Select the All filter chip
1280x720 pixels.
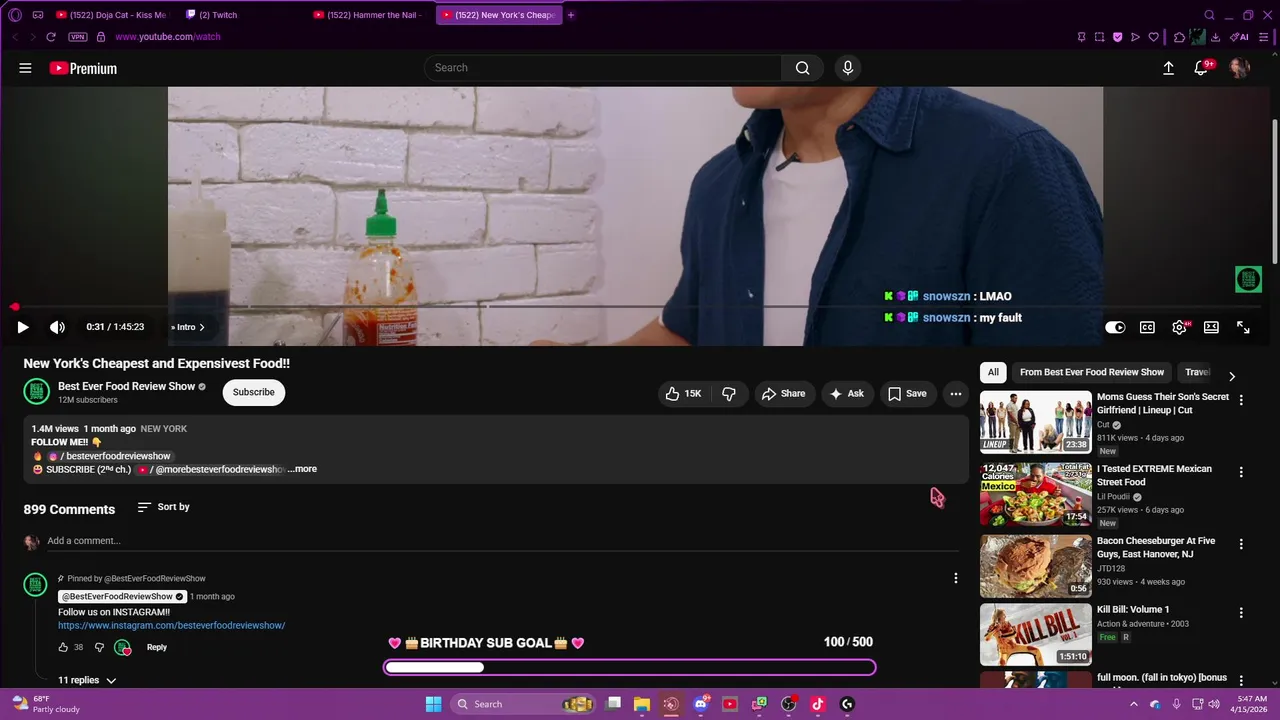pyautogui.click(x=993, y=372)
